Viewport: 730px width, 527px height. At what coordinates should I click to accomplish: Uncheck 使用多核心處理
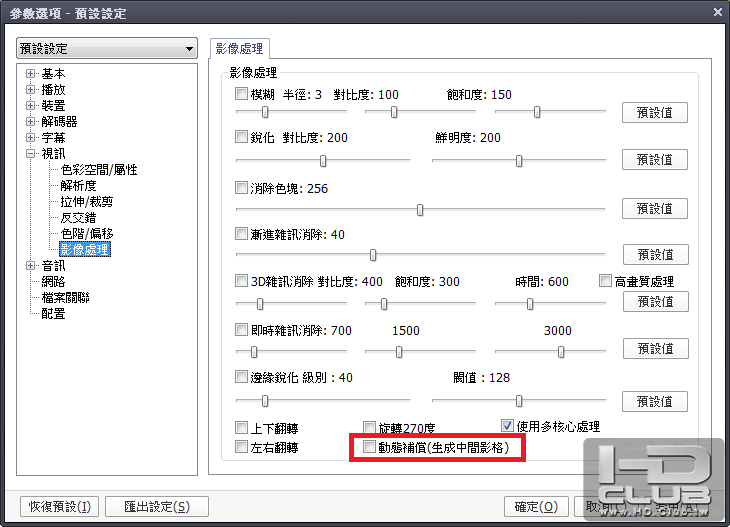[x=507, y=426]
